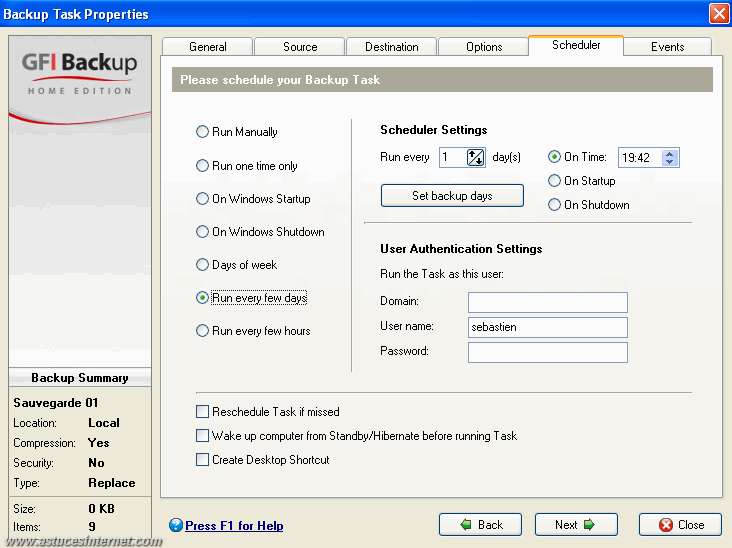Open the Source tab
732x548 pixels.
300,47
